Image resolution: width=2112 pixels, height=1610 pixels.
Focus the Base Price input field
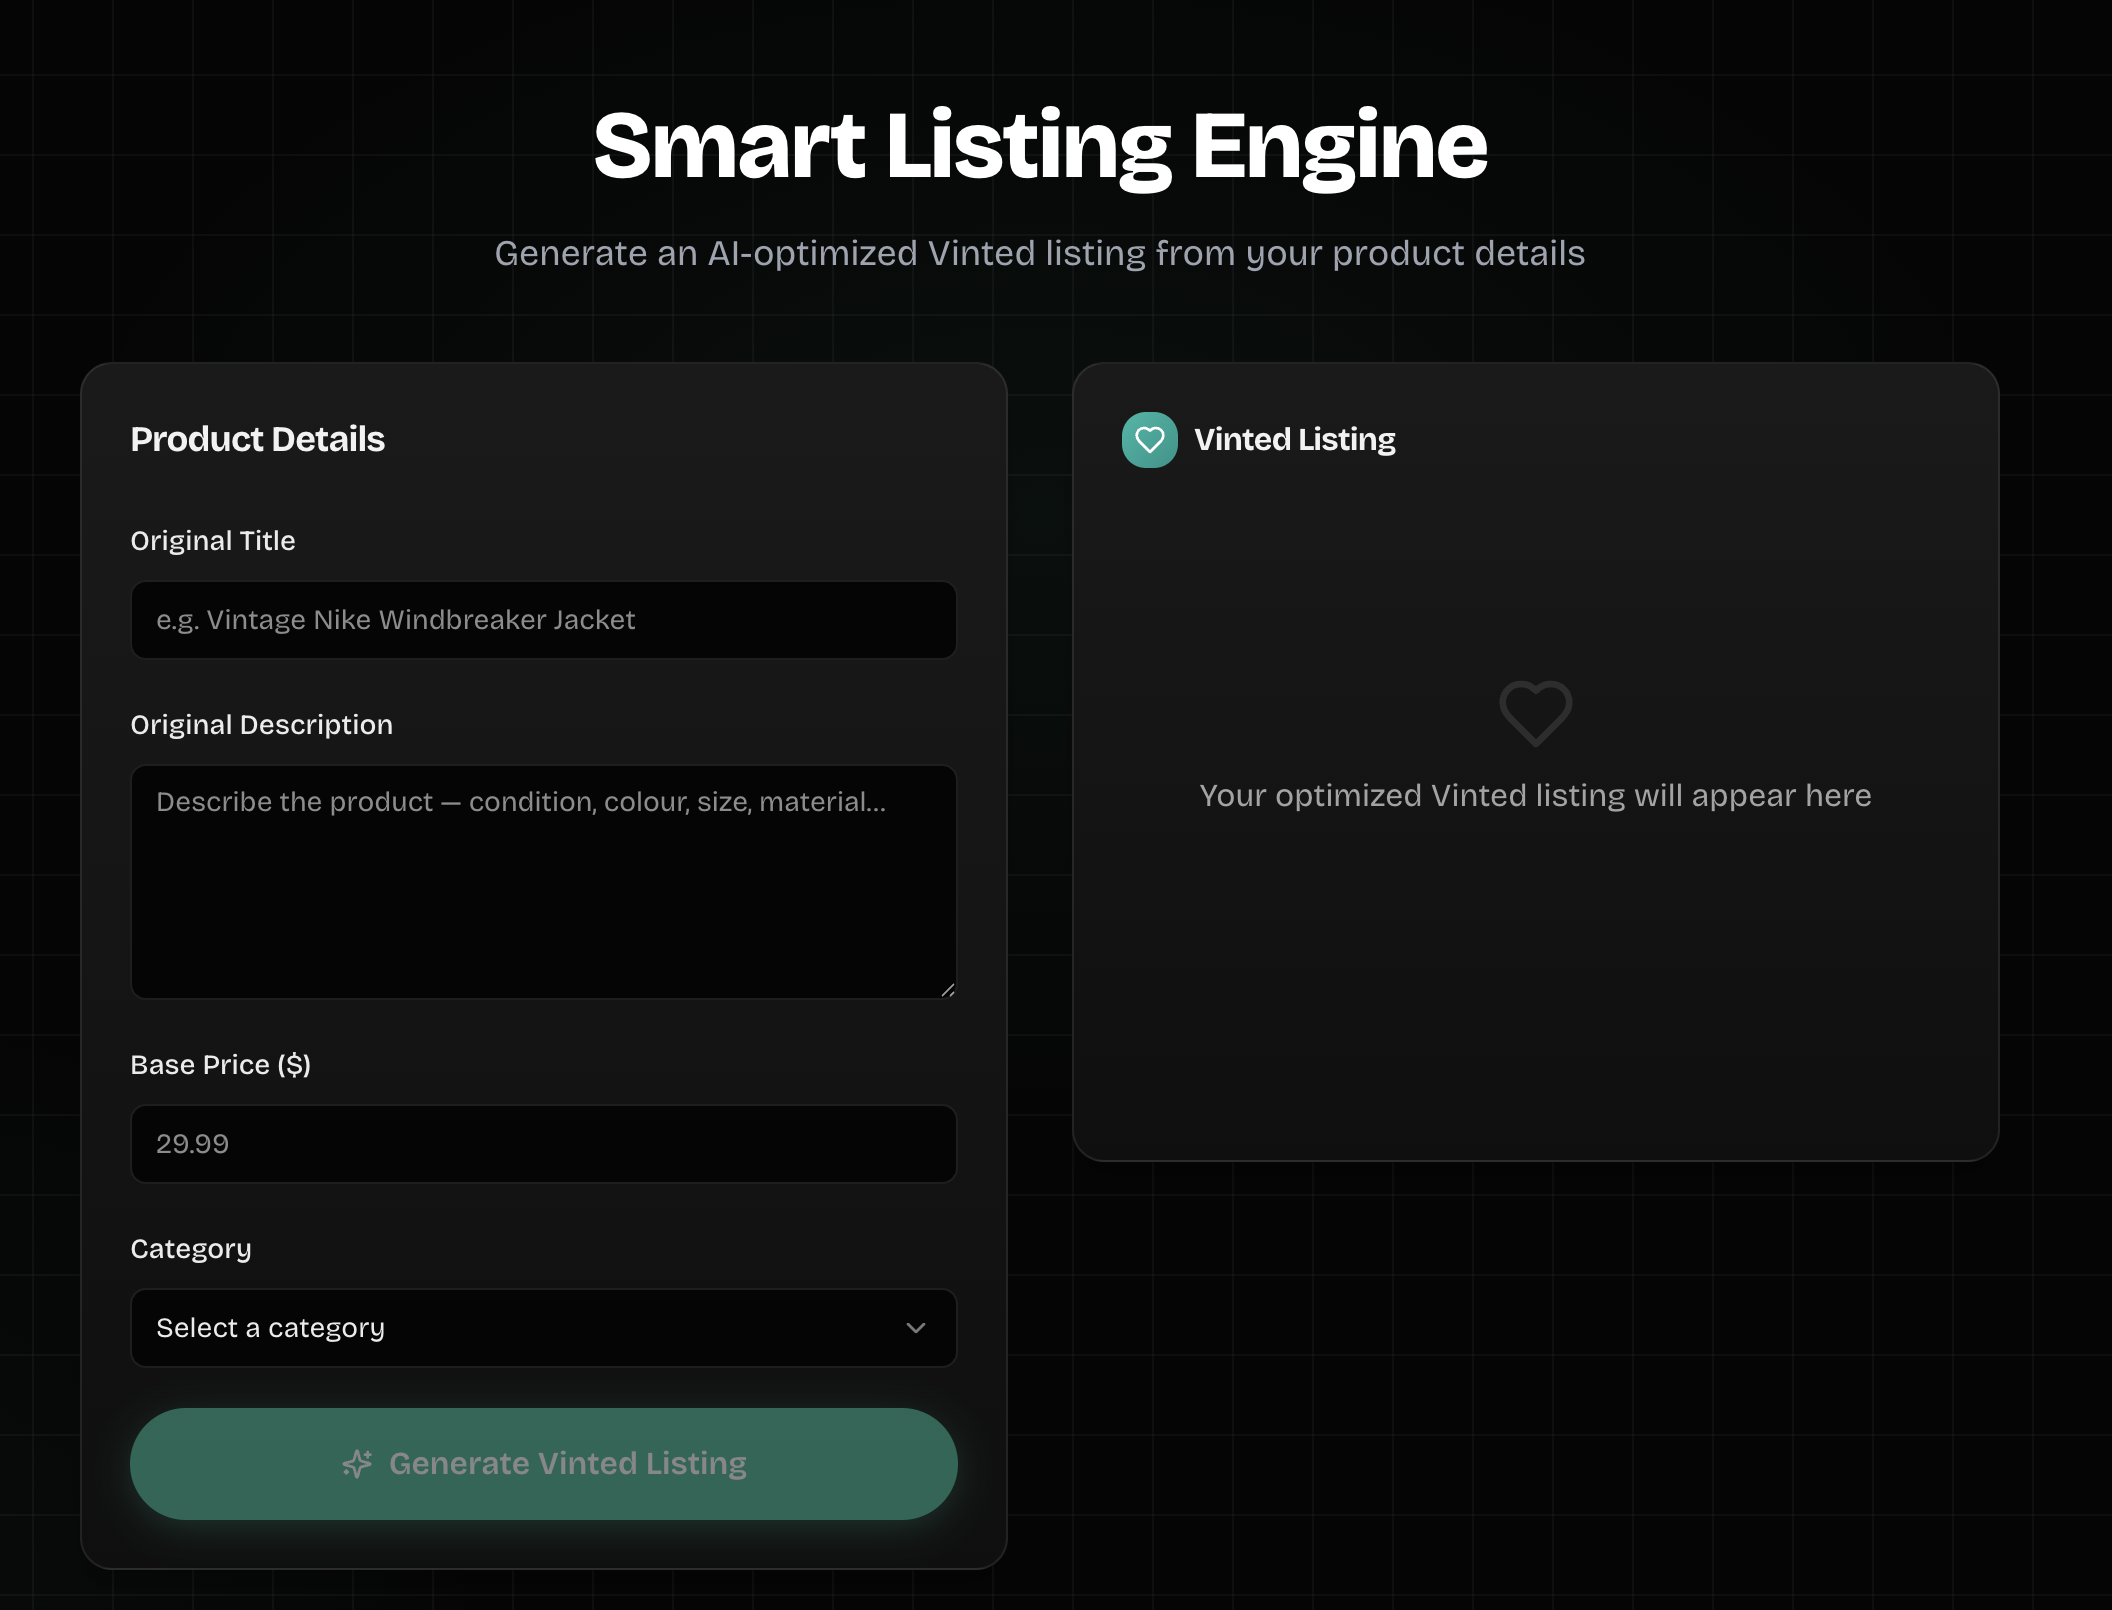543,1144
